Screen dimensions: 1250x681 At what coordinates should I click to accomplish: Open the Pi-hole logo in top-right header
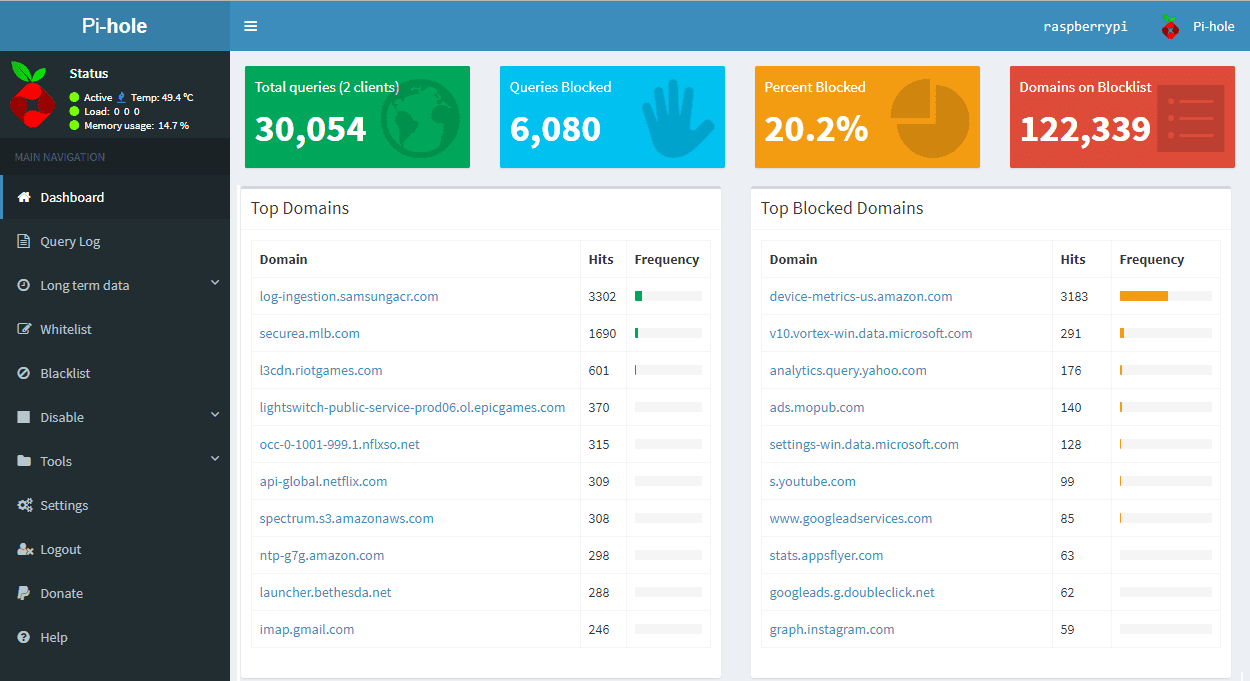1170,27
